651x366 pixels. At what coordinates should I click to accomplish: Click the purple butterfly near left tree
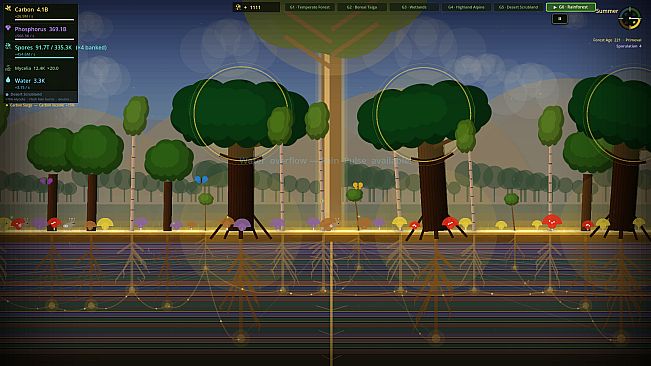coord(46,181)
